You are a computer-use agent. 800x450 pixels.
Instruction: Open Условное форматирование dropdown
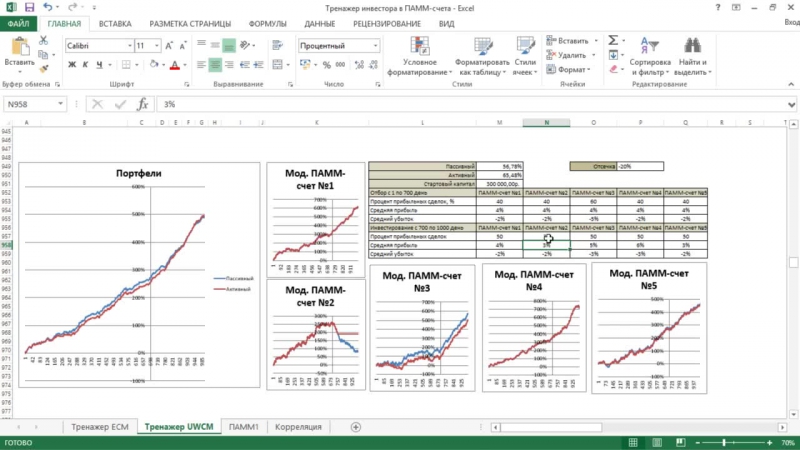[x=420, y=56]
